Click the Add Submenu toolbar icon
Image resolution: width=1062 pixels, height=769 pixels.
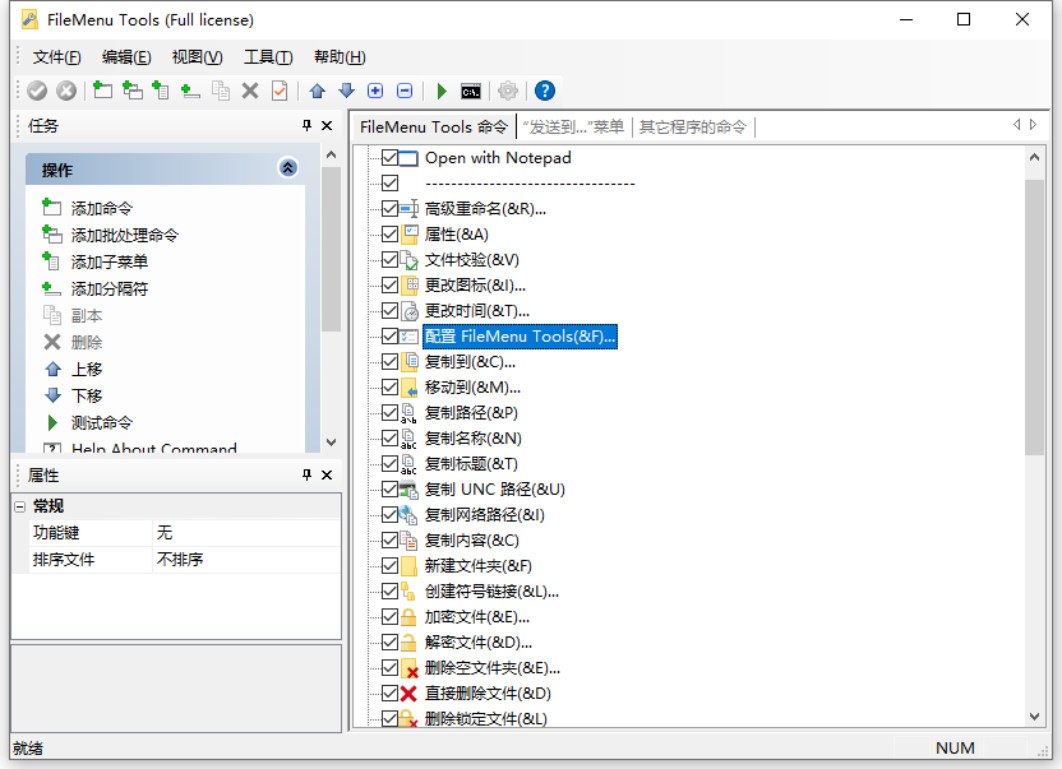[161, 90]
